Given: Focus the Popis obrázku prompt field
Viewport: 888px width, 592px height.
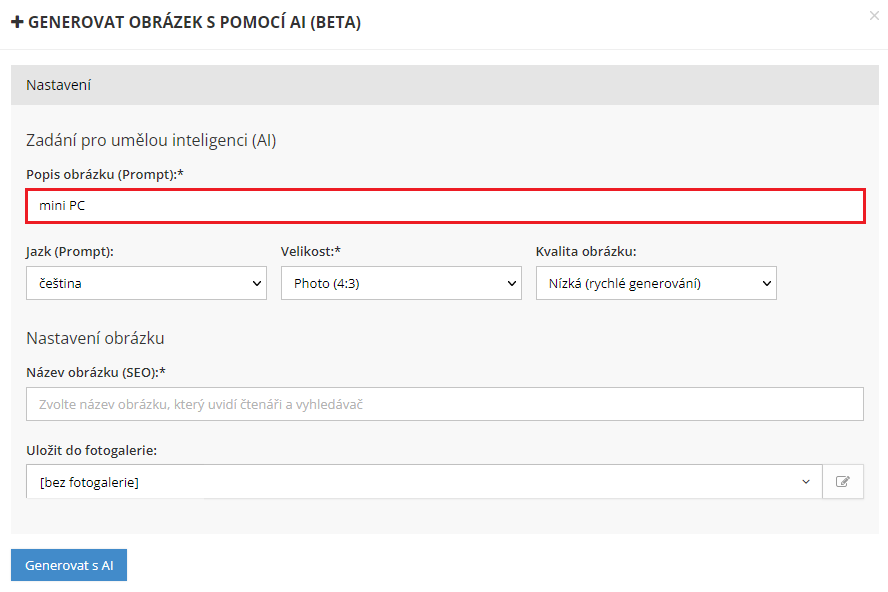Looking at the screenshot, I should coord(445,206).
